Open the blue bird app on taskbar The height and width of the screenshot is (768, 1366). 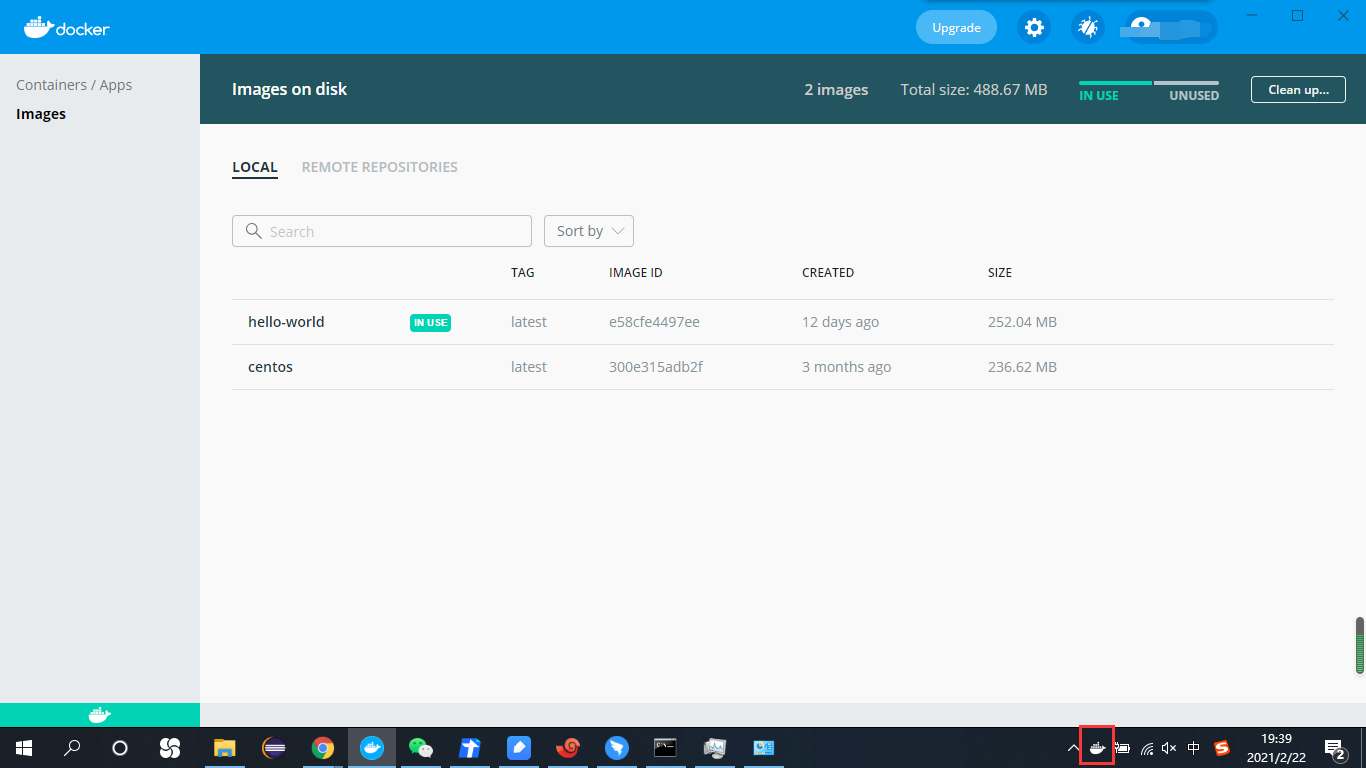click(617, 748)
